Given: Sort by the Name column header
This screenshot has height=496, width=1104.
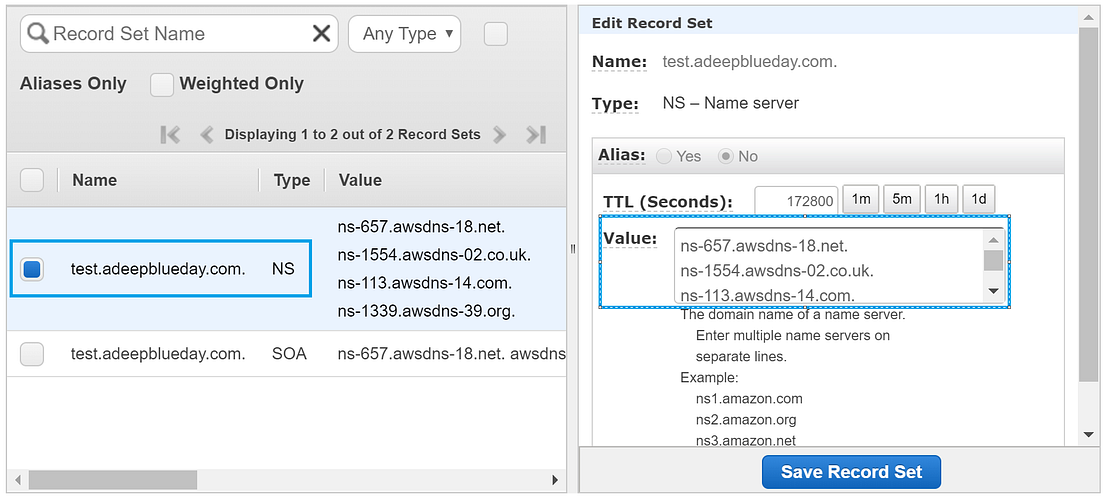Looking at the screenshot, I should tap(94, 180).
